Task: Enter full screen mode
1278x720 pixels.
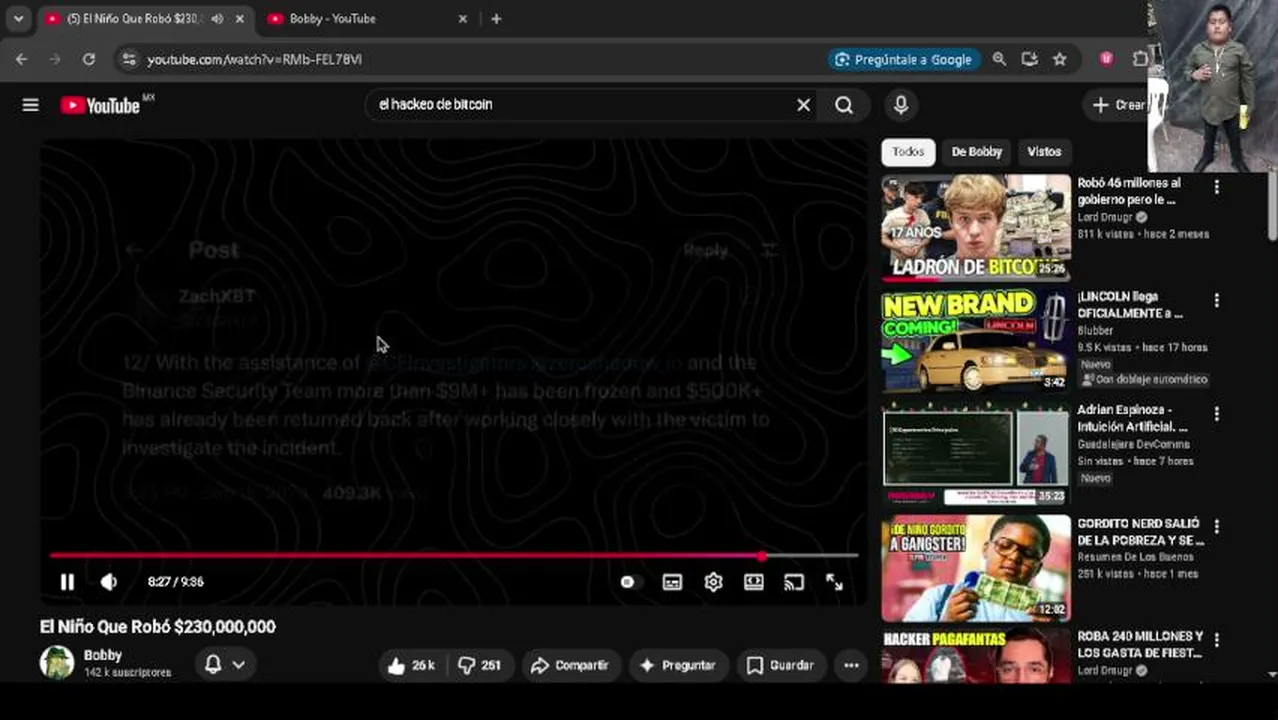Action: (x=834, y=582)
